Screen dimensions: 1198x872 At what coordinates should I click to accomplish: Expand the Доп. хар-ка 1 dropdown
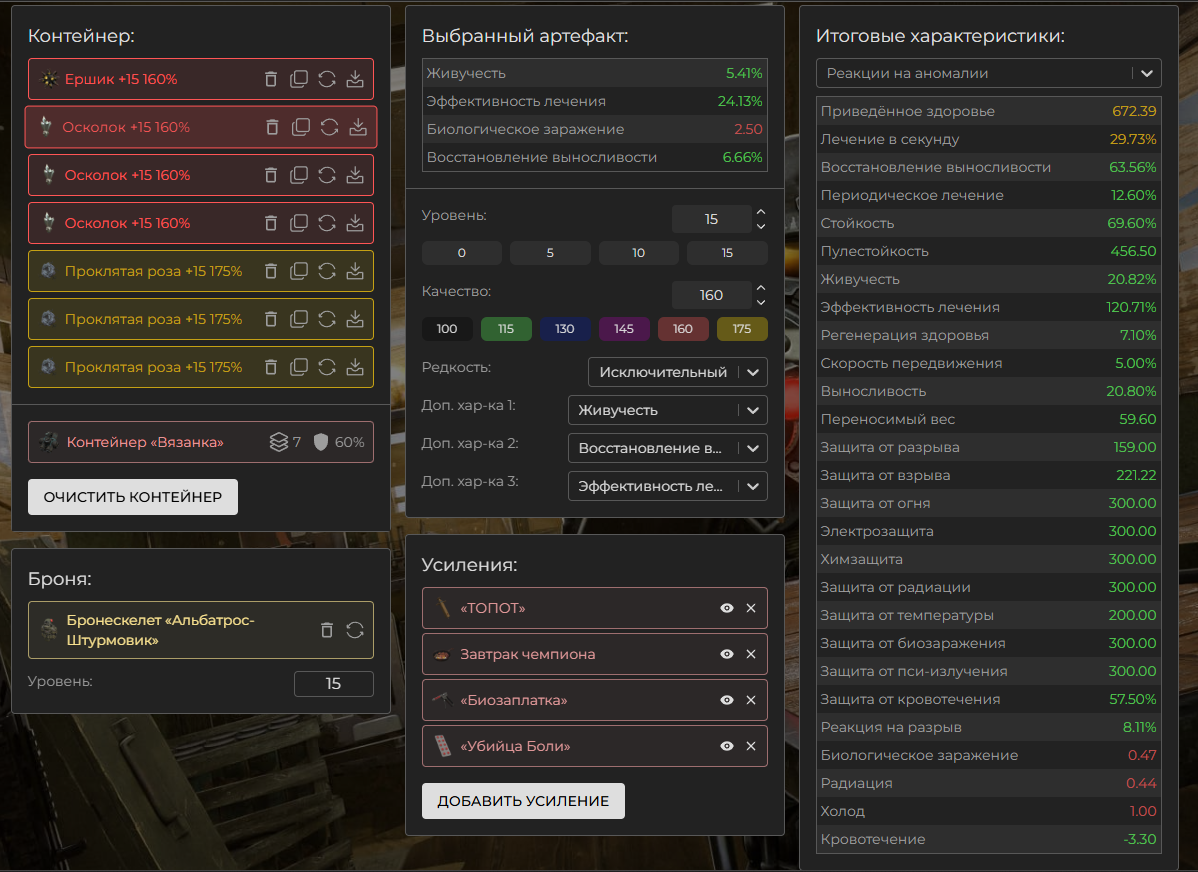667,410
